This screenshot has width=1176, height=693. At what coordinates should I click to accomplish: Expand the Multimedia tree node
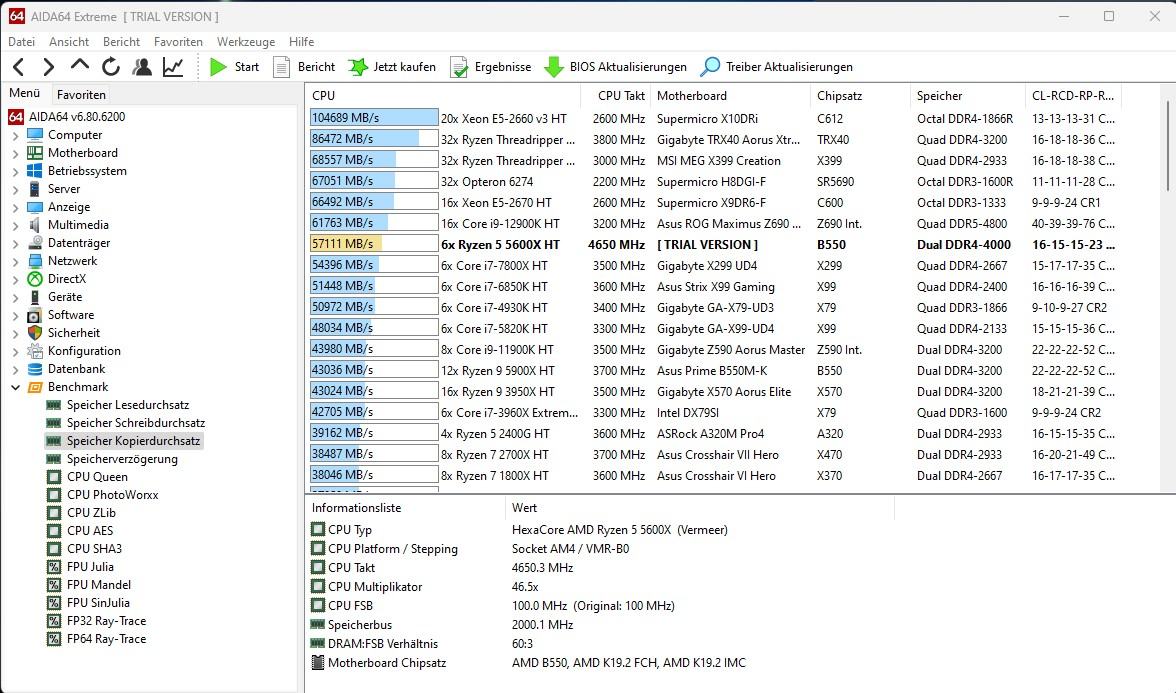pyautogui.click(x=16, y=225)
